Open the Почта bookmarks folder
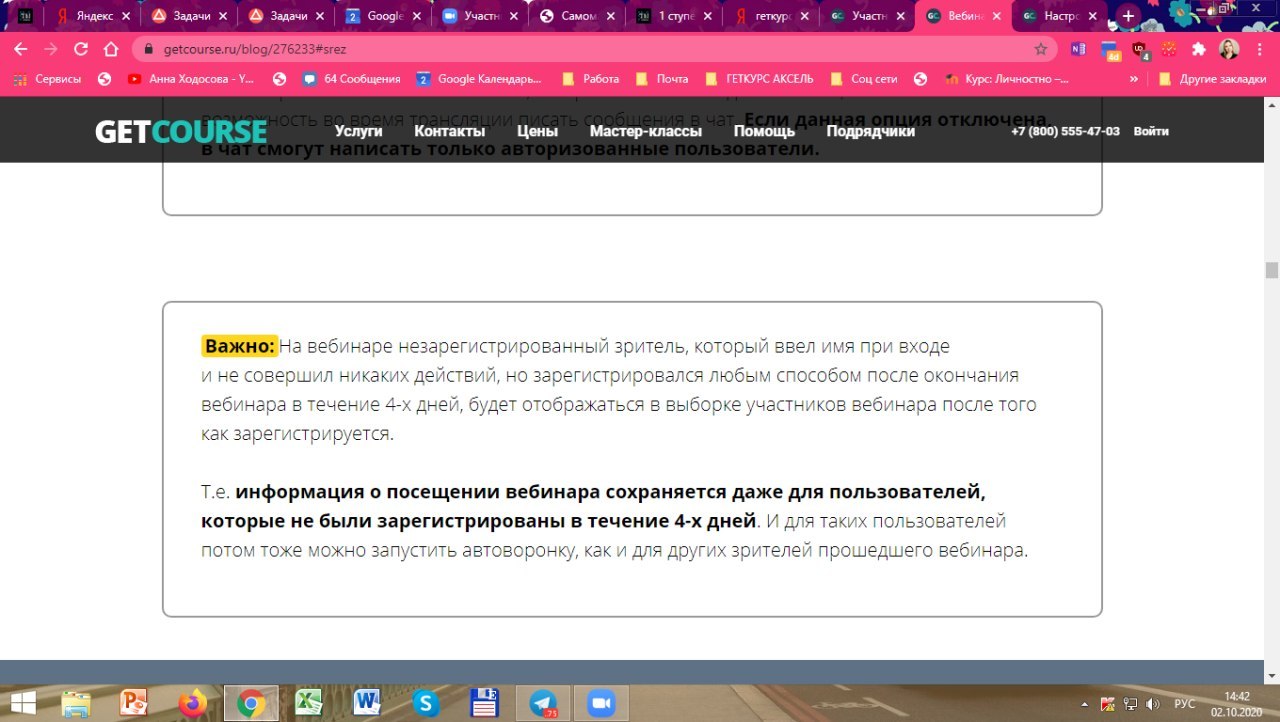 662,79
